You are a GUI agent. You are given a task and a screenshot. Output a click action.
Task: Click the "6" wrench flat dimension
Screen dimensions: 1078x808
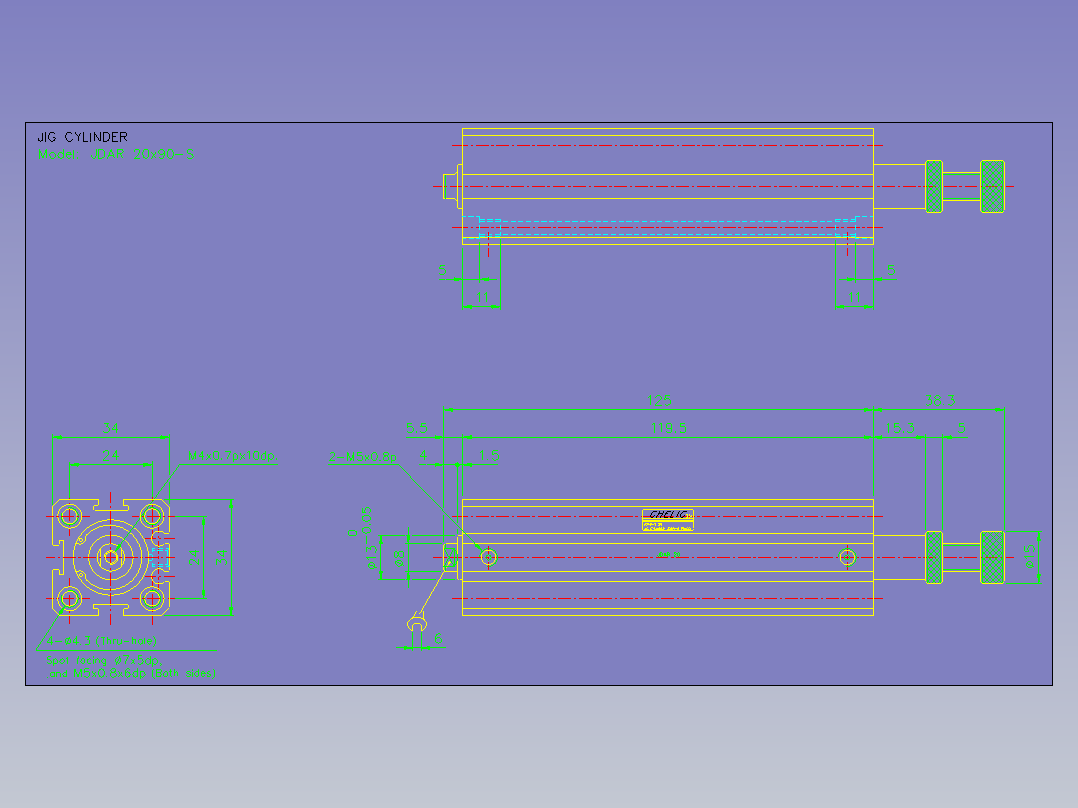(438, 639)
